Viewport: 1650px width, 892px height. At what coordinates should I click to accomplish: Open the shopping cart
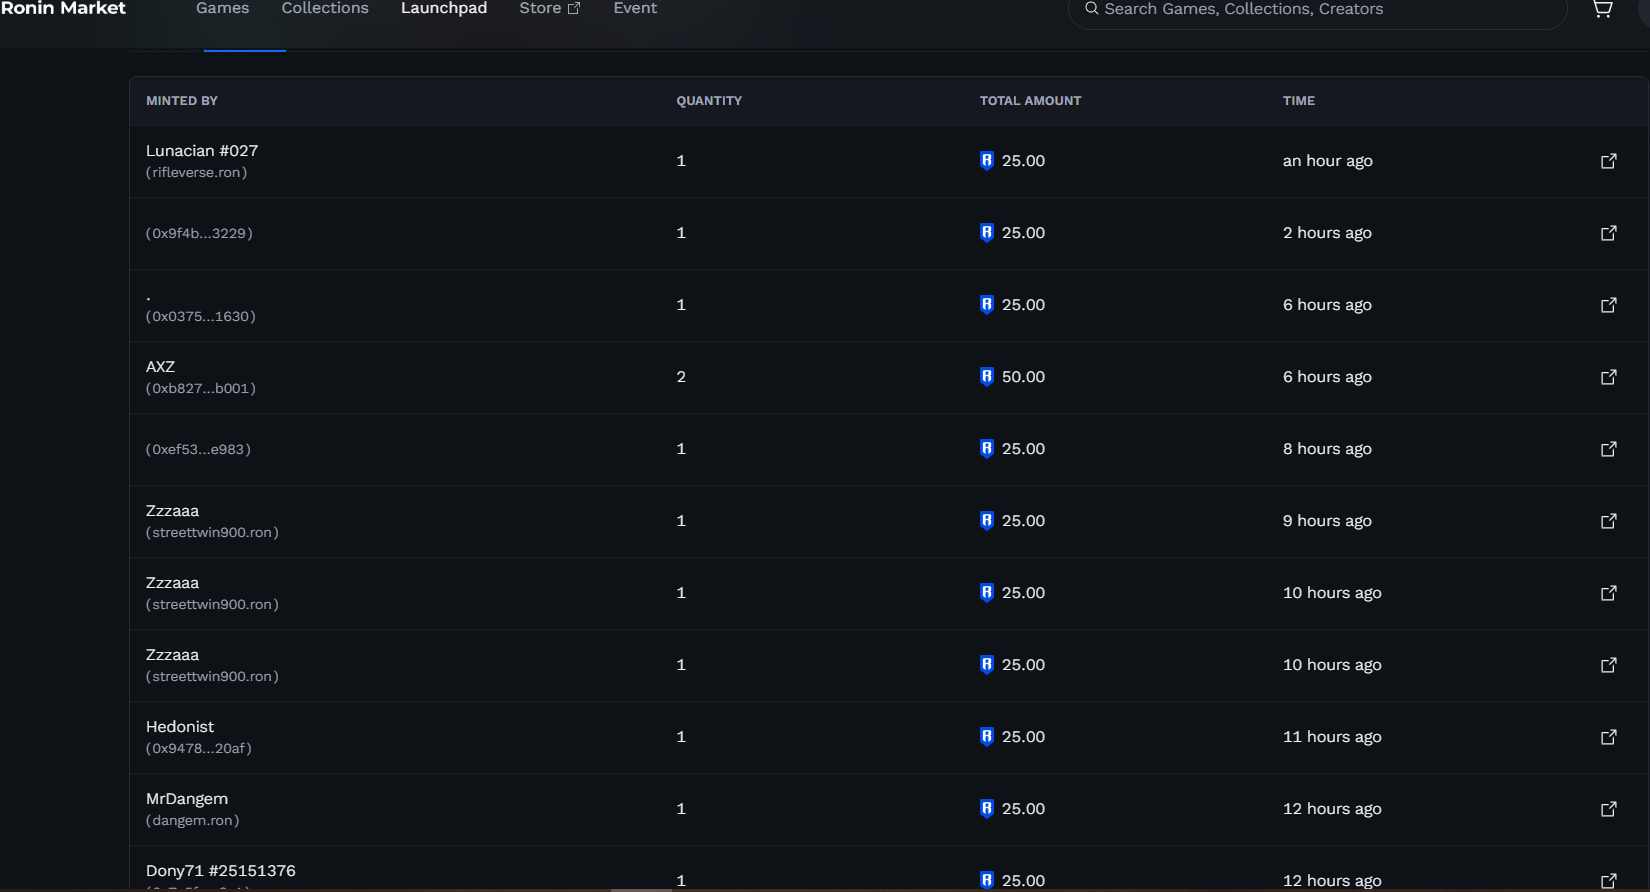(1602, 9)
